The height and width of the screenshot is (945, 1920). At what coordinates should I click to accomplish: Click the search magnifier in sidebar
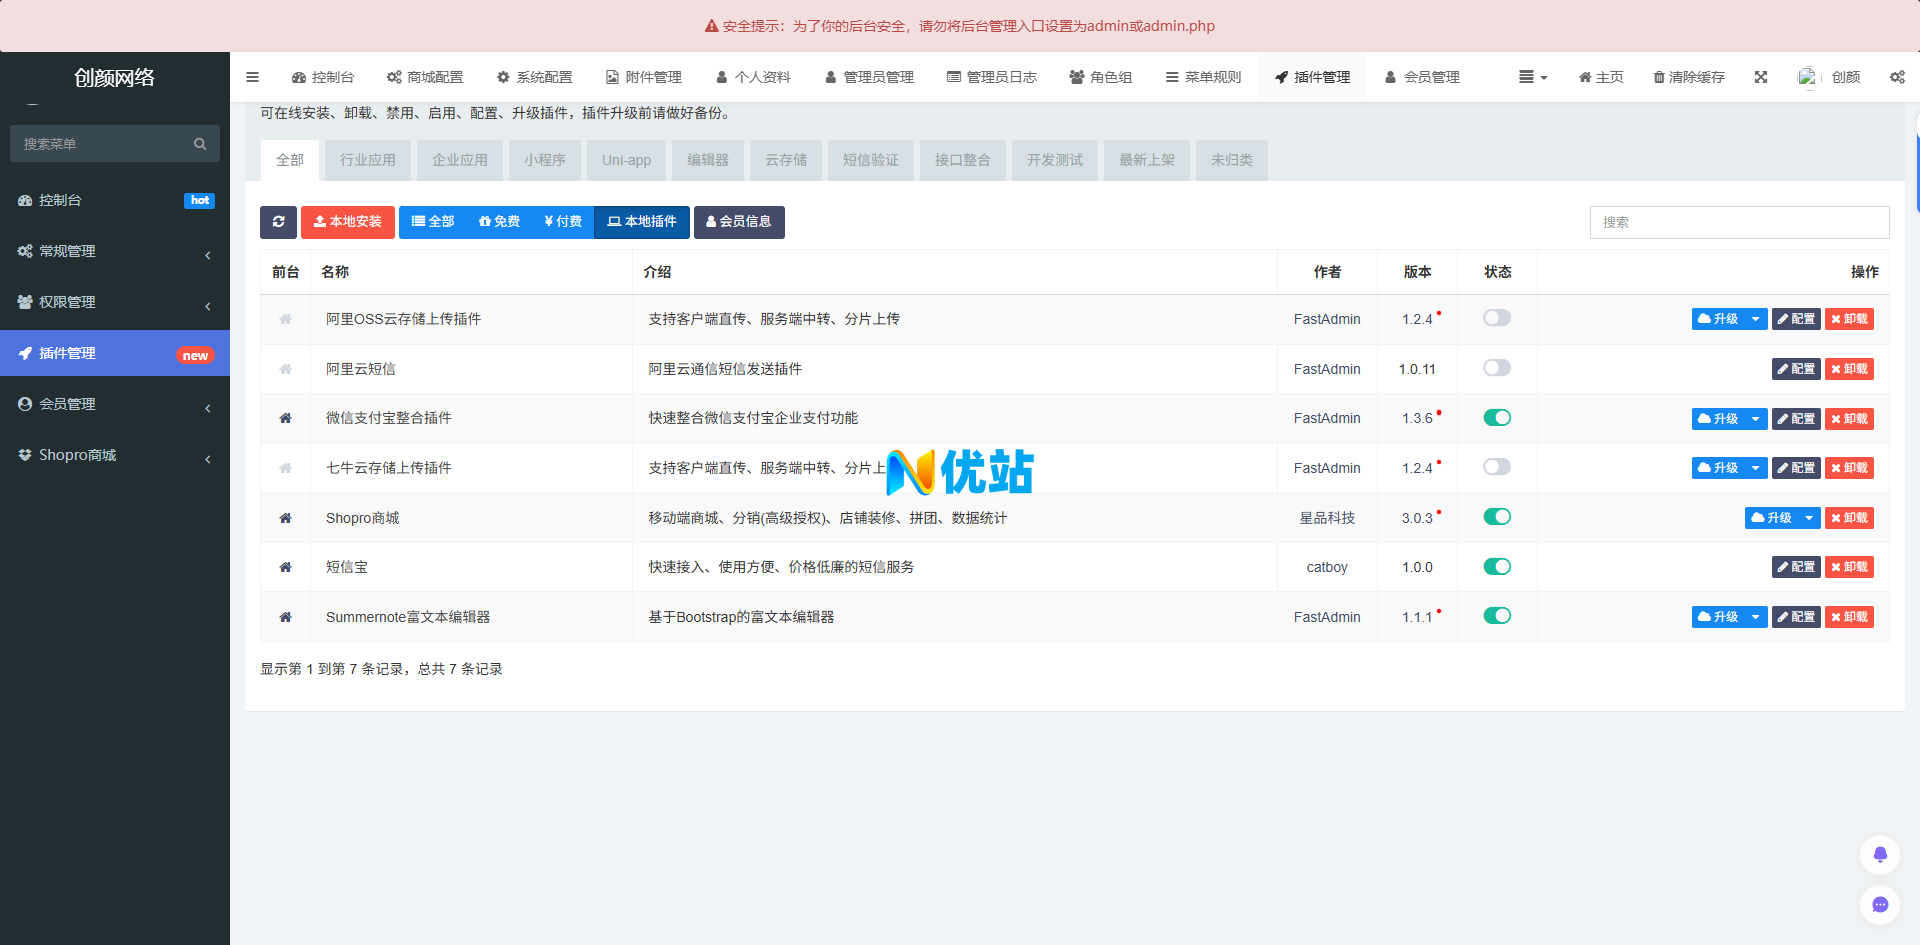tap(200, 144)
